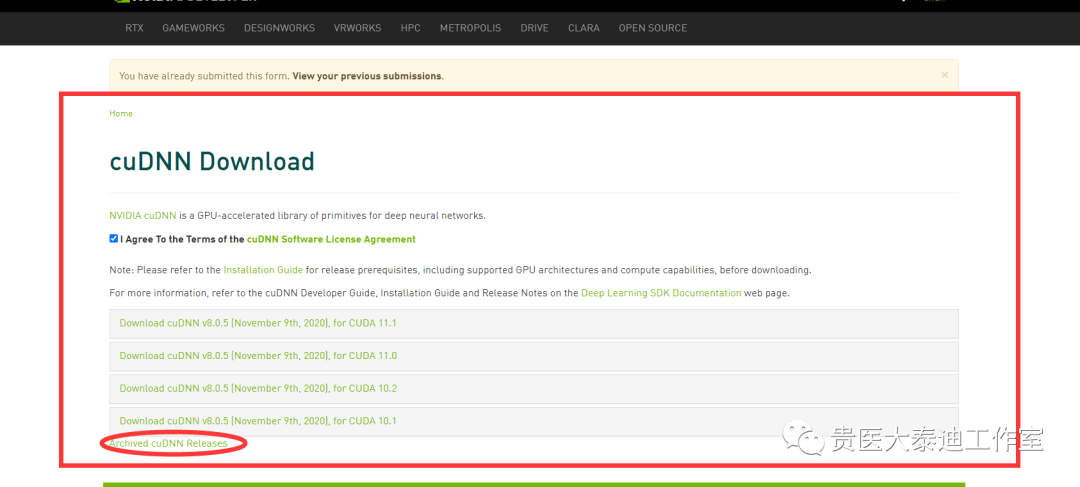Open the RTX navigation menu item
Screen dimensions: 1080x487
pyautogui.click(x=134, y=28)
